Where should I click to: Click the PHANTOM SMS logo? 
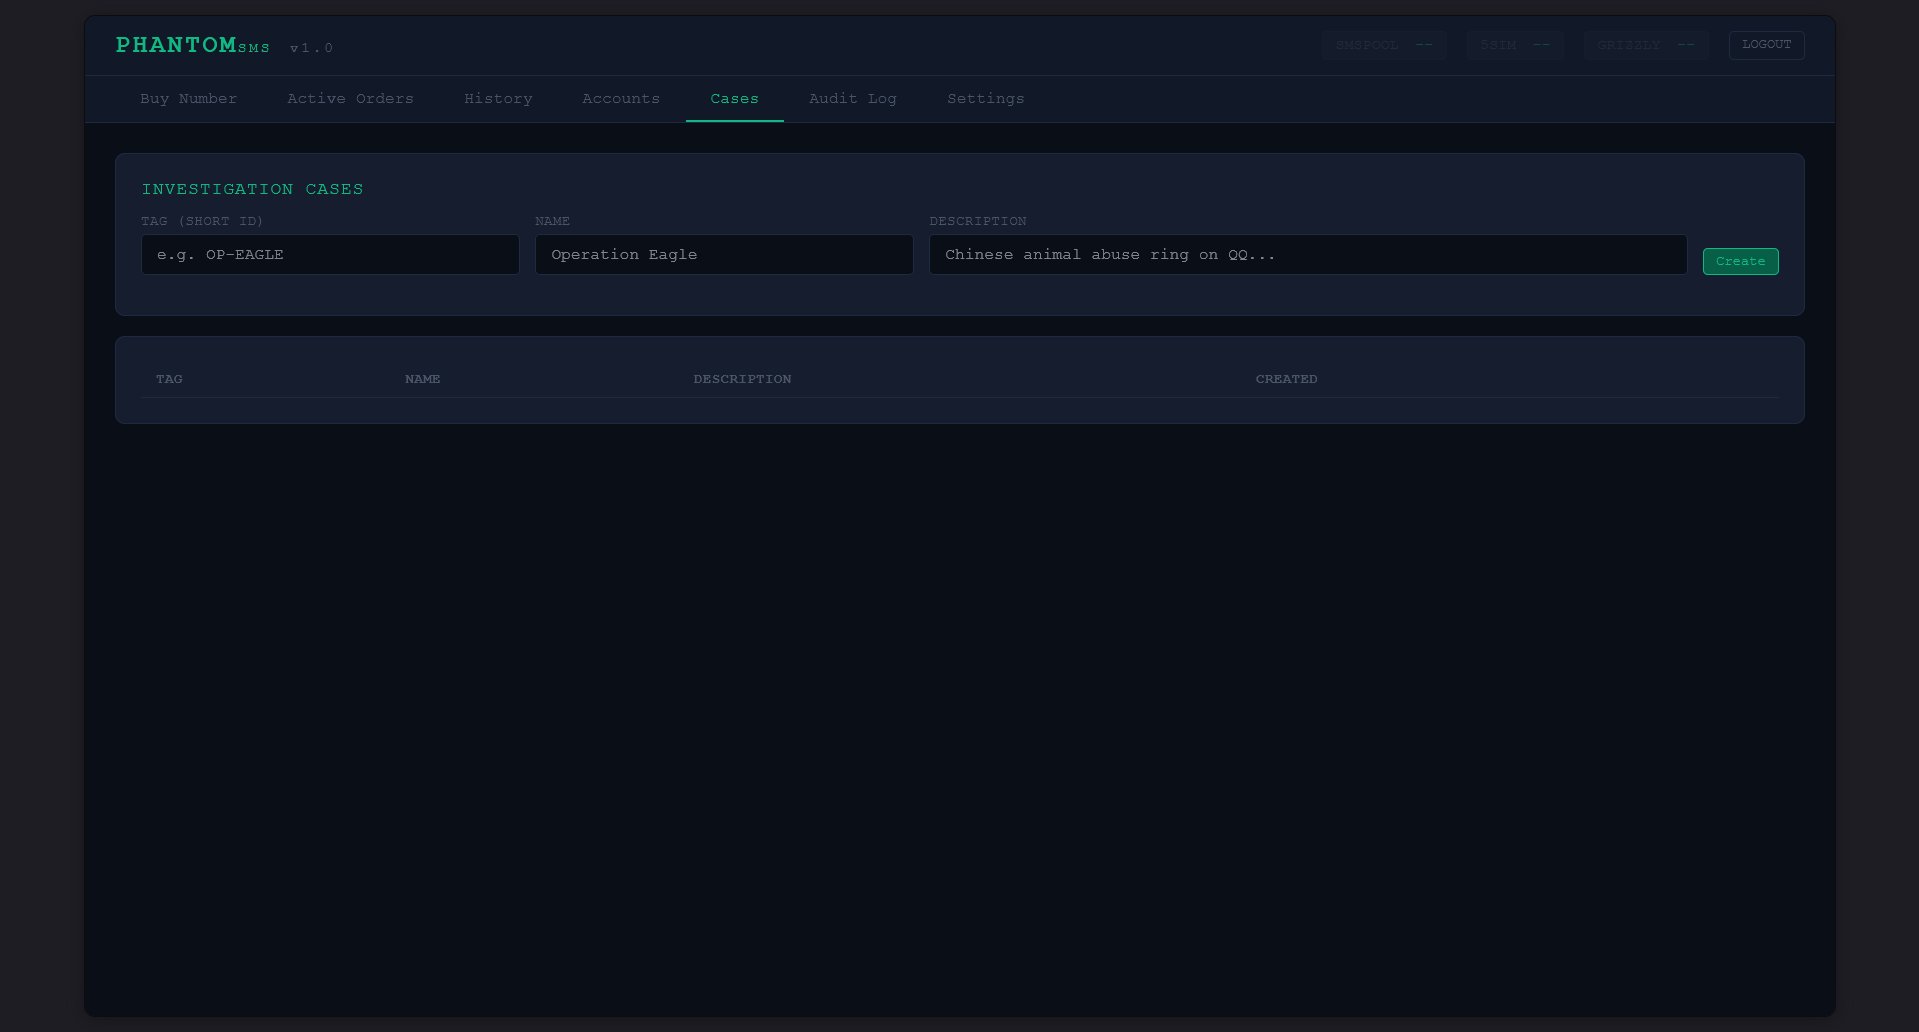(192, 46)
